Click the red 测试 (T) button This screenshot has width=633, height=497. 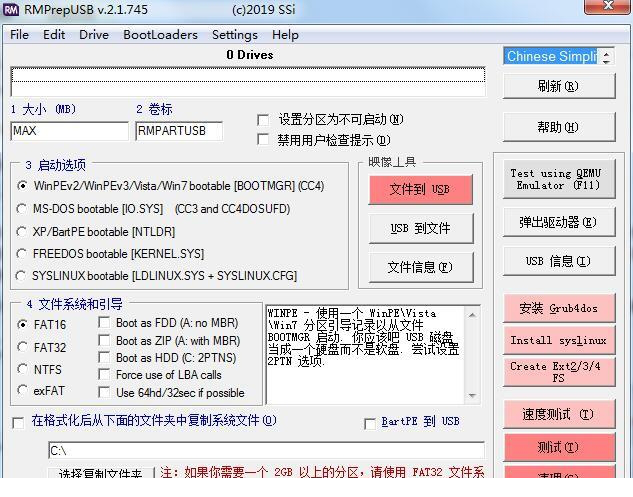pos(559,447)
